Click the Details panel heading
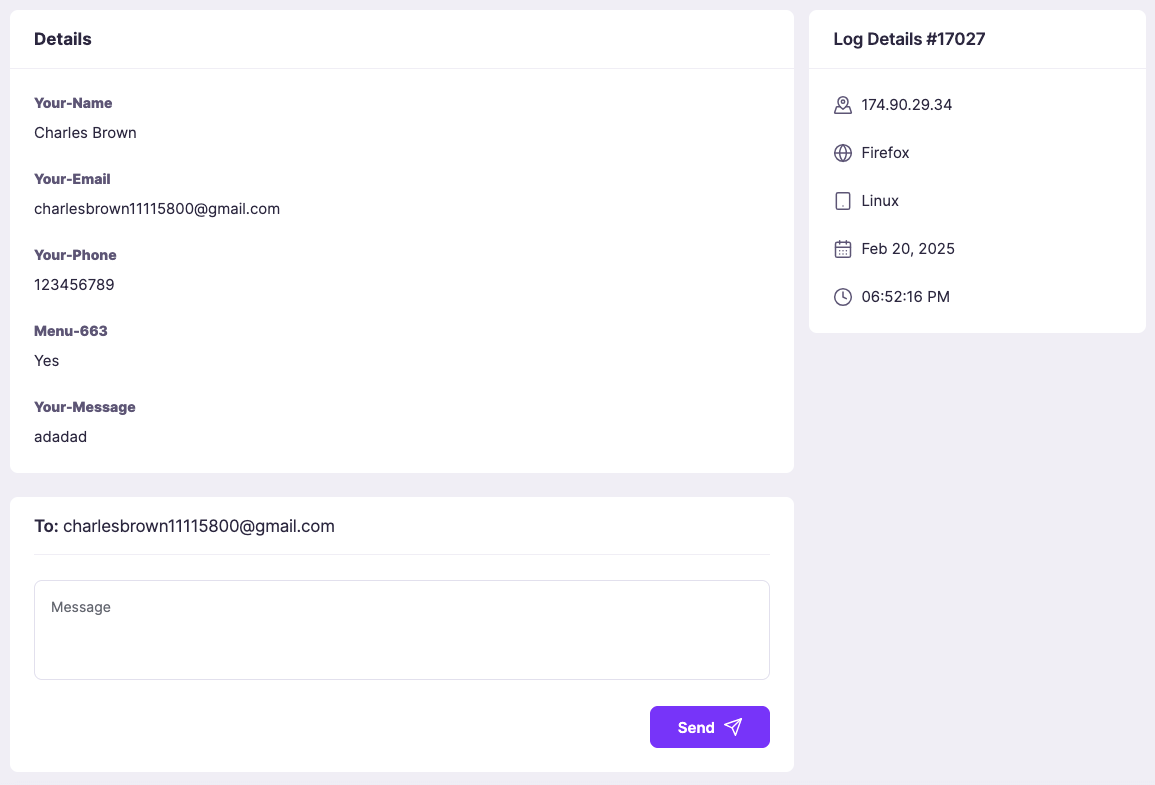 (62, 39)
